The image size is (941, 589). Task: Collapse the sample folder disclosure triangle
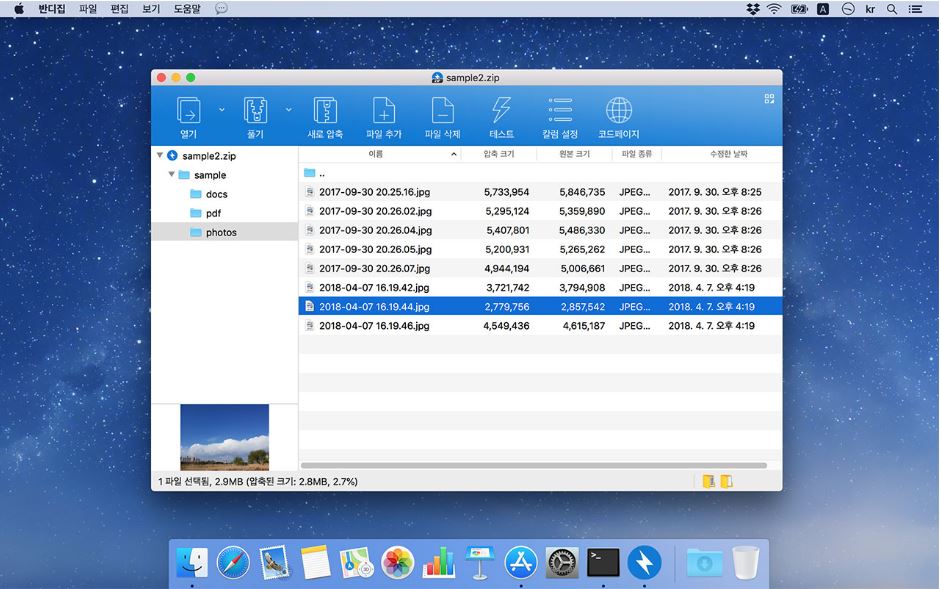click(x=172, y=175)
